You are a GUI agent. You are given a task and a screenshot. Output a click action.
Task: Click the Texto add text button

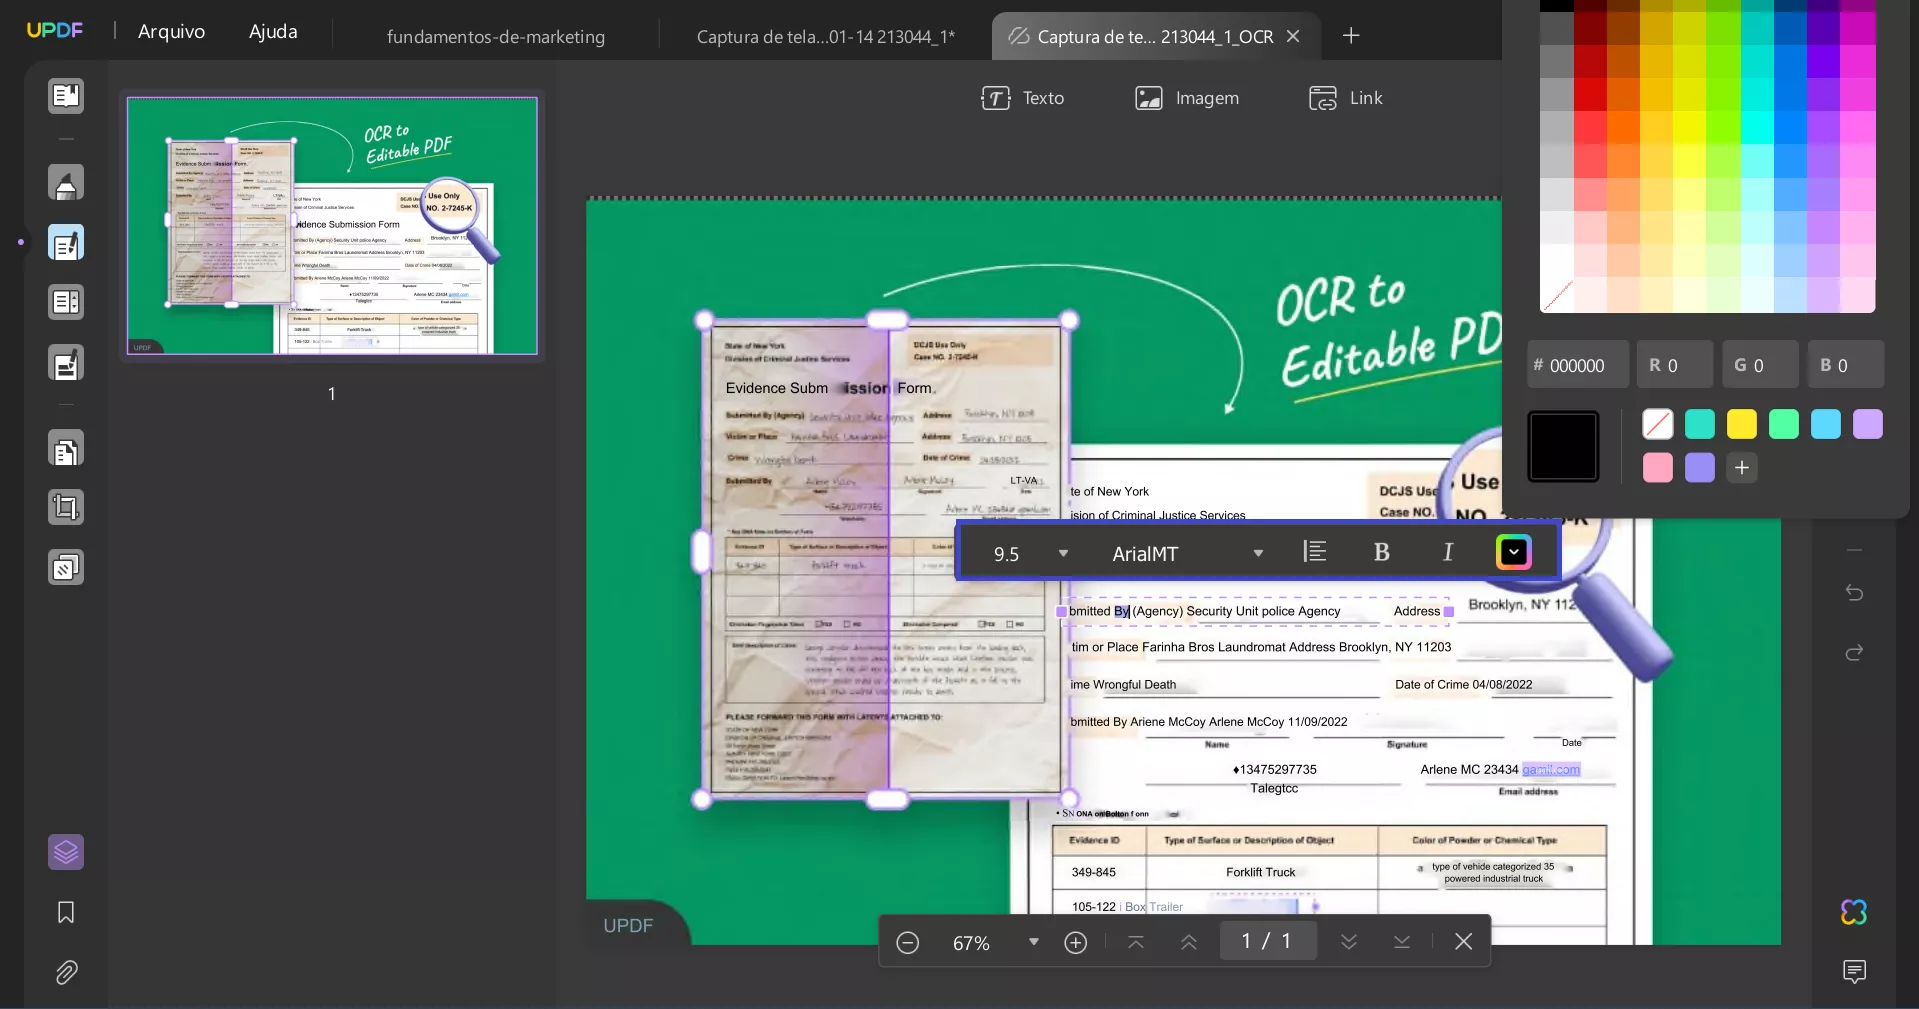1023,98
